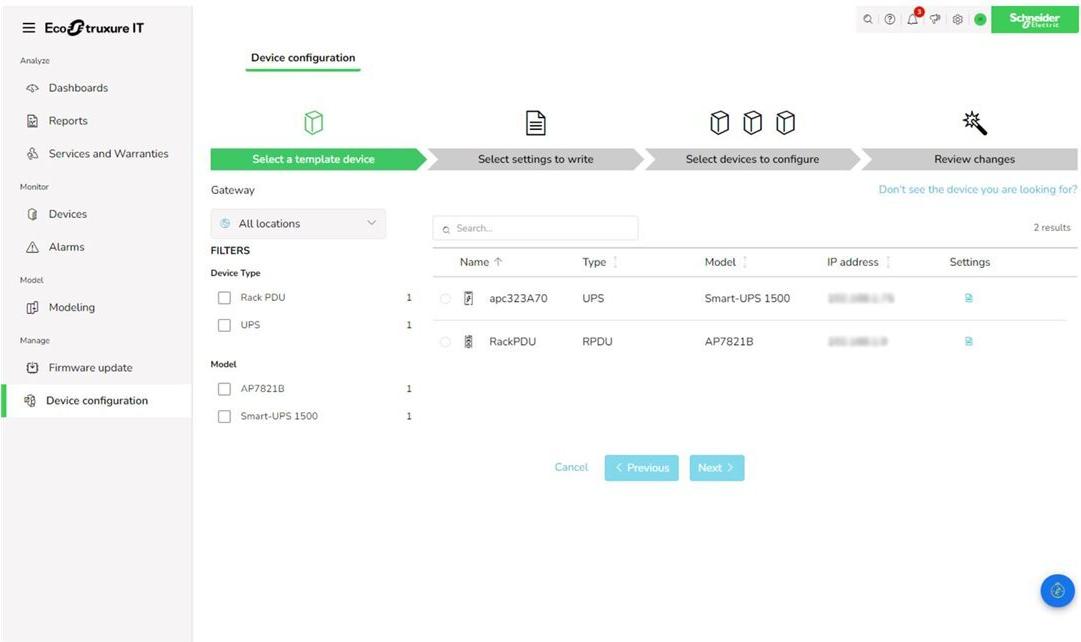This screenshot has height=642, width=1081.
Task: Expand the All locations dropdown
Action: pyautogui.click(x=298, y=224)
